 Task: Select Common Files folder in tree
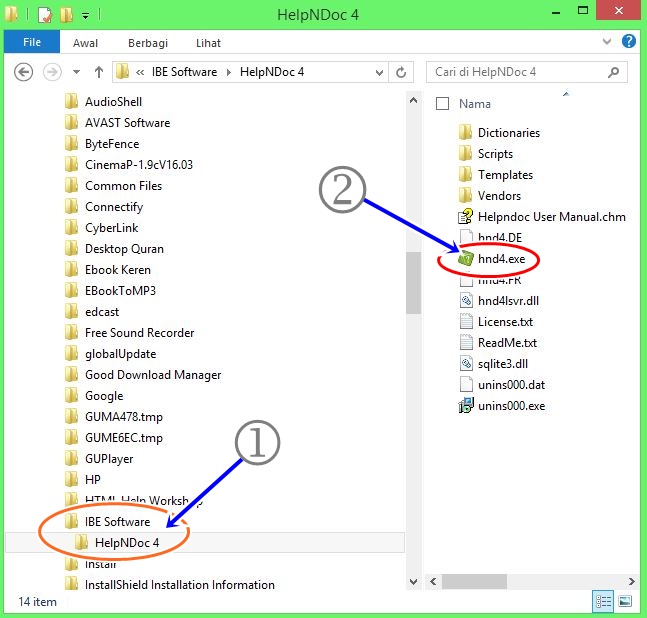point(113,186)
